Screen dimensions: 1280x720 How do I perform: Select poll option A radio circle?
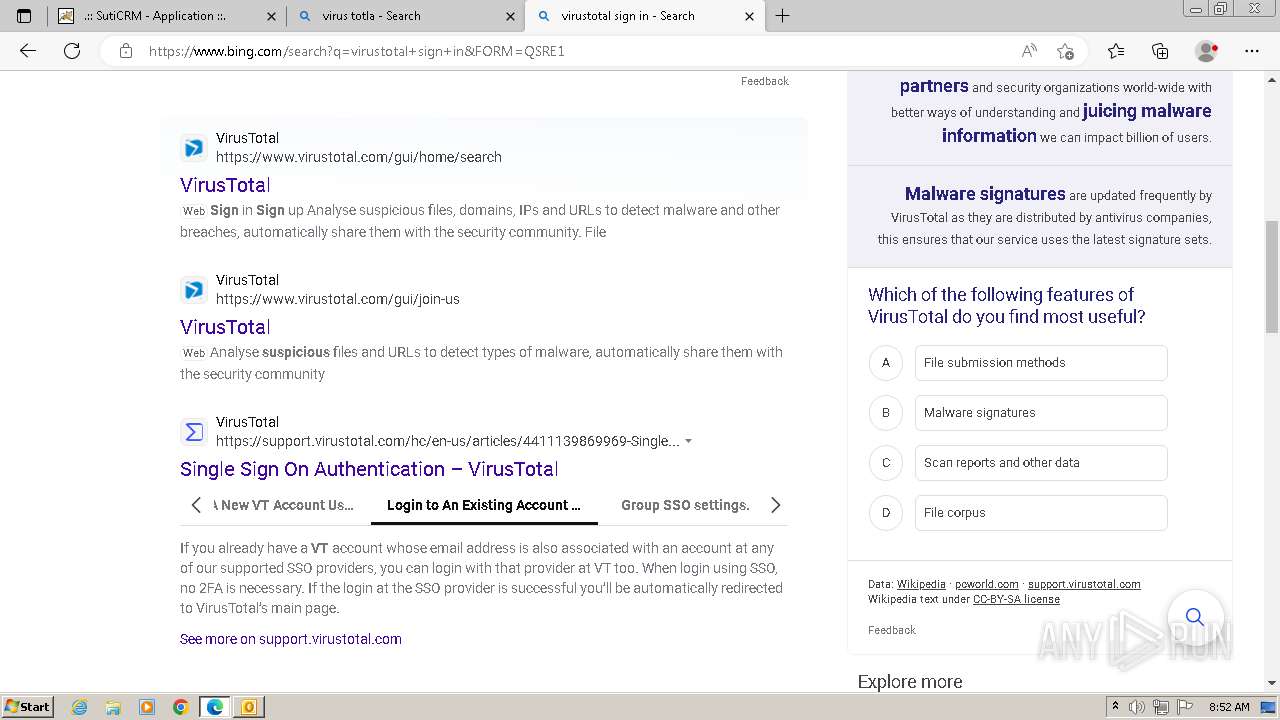(886, 362)
